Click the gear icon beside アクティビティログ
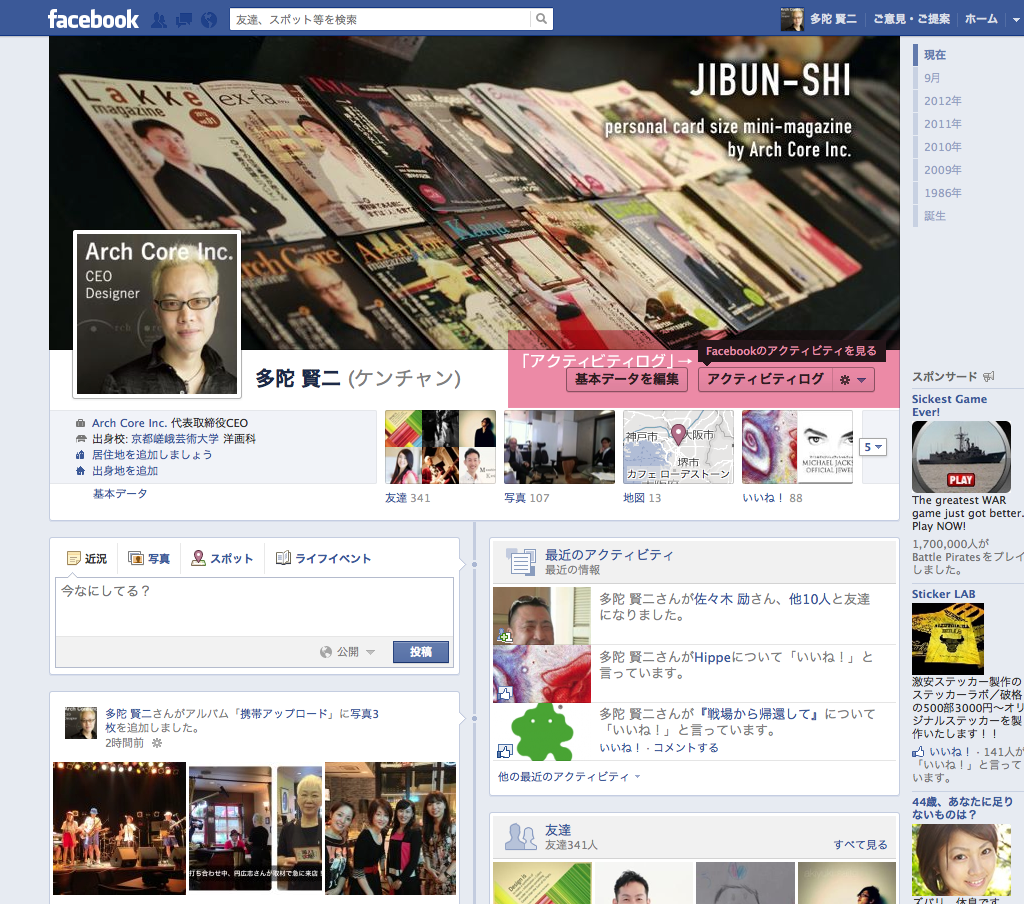This screenshot has height=904, width=1024. (x=844, y=379)
